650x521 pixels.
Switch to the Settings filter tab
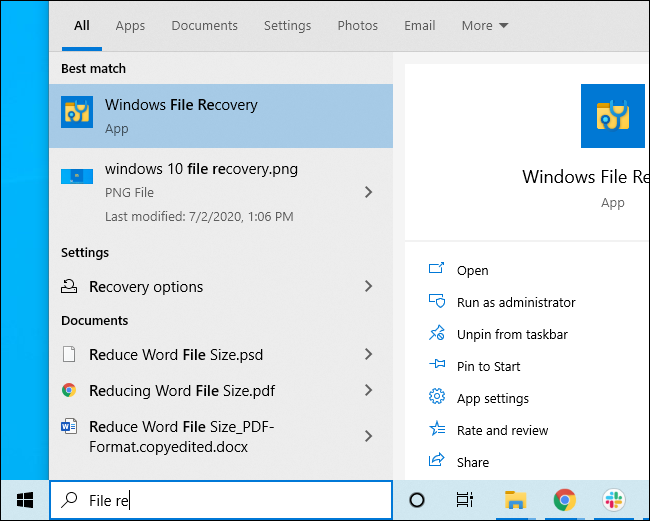[287, 25]
